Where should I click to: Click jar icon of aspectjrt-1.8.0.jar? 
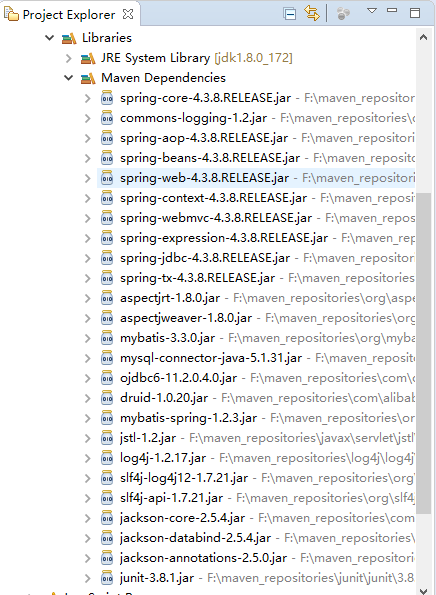coord(107,298)
